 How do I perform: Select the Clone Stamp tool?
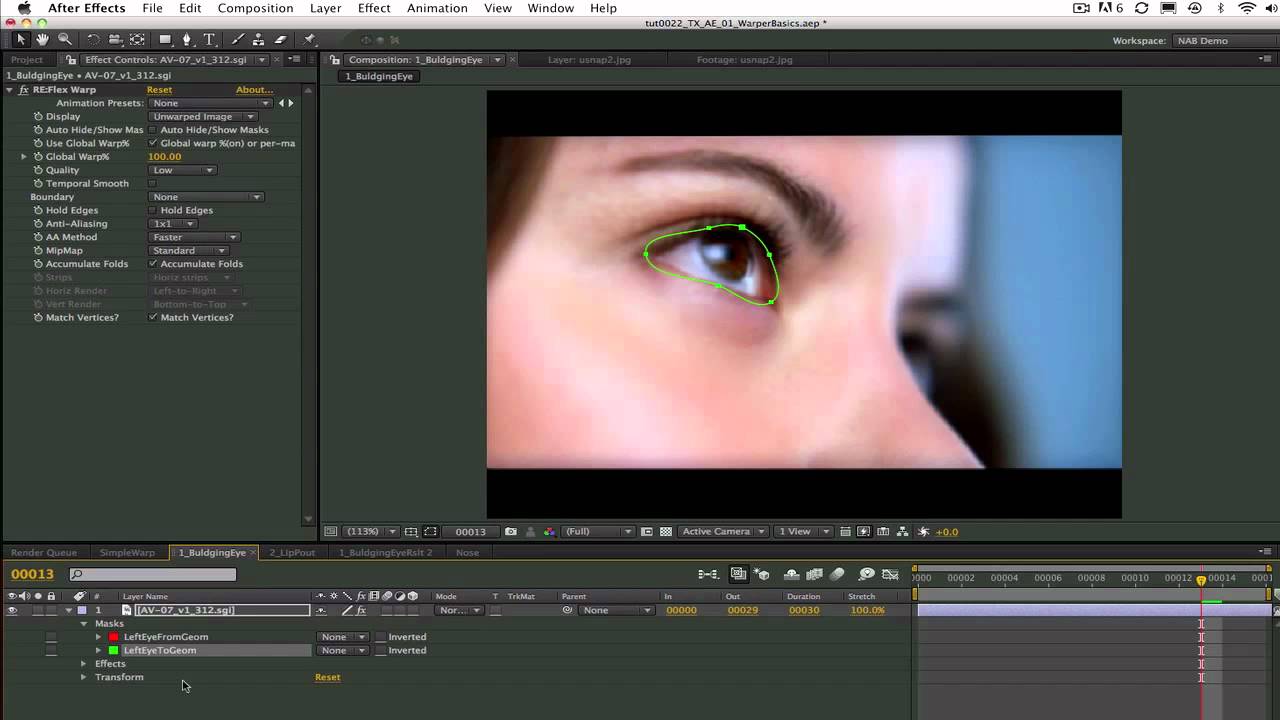(x=259, y=40)
